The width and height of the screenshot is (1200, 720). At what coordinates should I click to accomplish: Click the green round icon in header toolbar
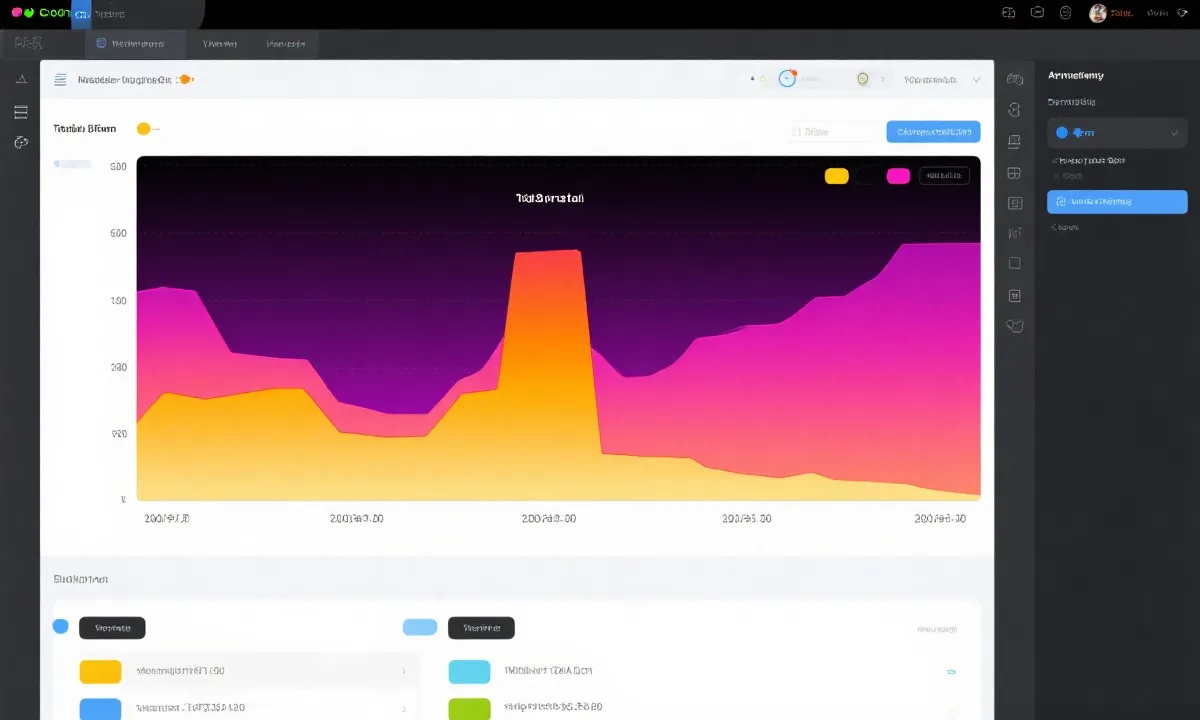coord(863,79)
